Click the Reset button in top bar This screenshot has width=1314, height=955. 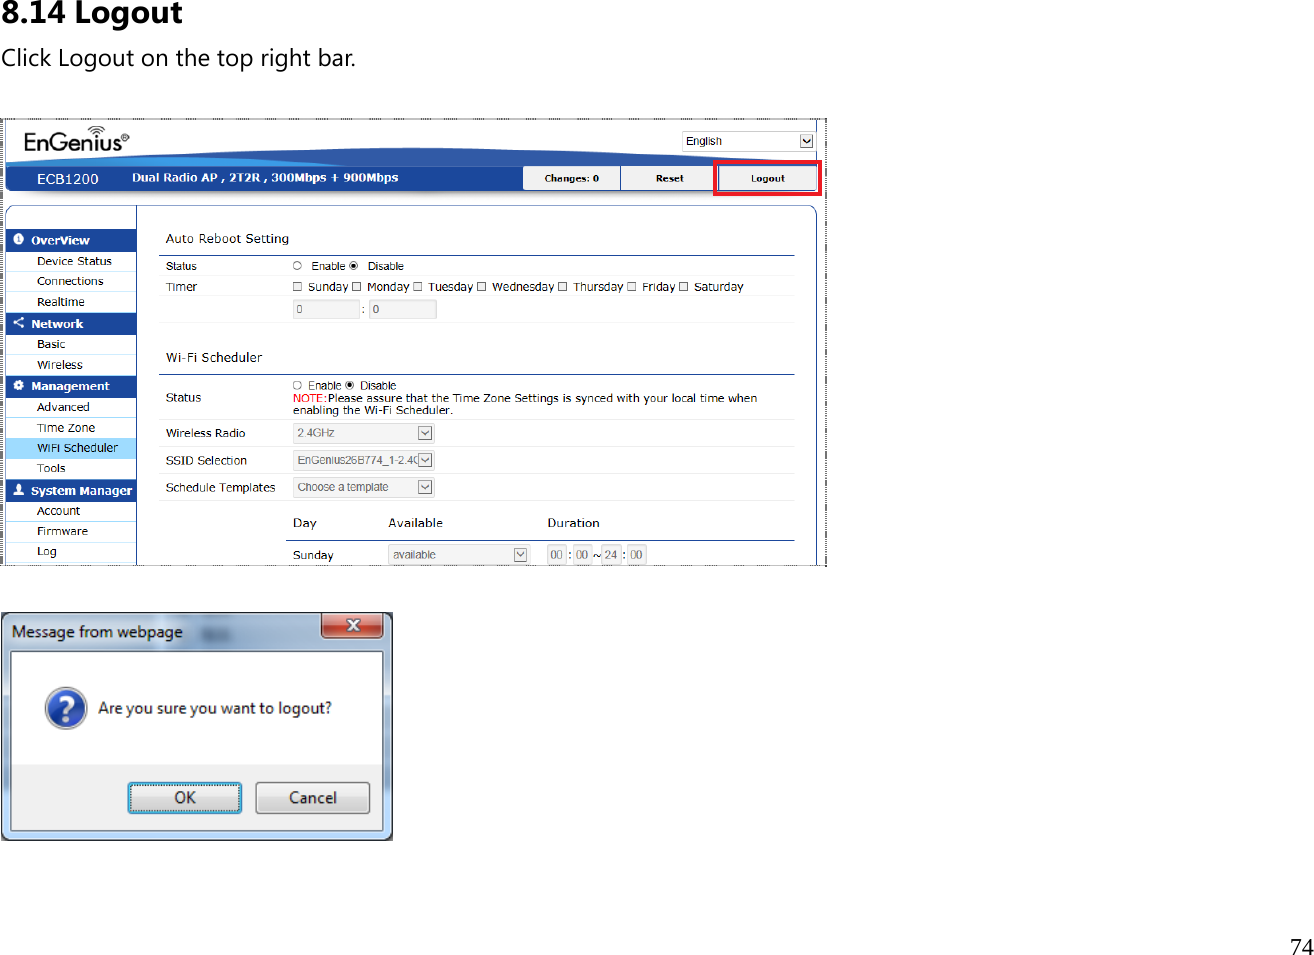[x=669, y=178]
